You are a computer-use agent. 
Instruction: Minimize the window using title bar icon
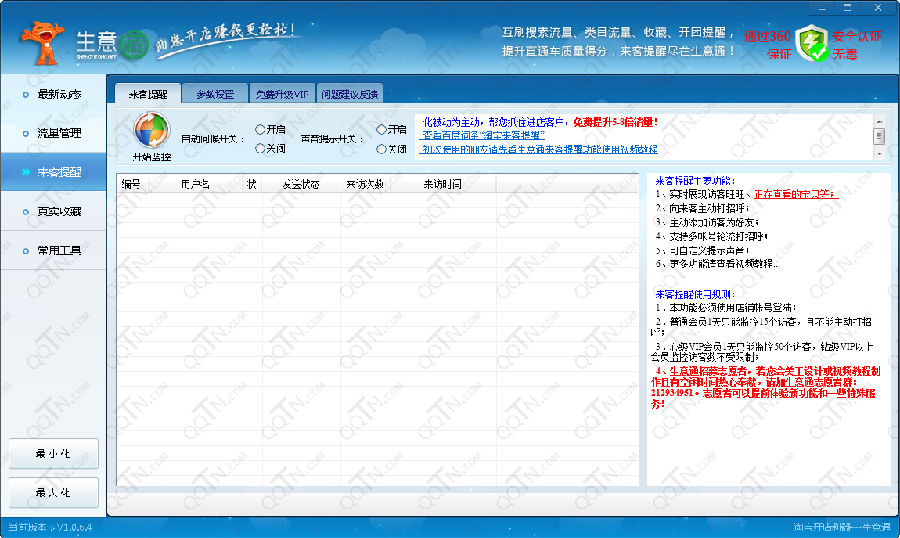821,7
